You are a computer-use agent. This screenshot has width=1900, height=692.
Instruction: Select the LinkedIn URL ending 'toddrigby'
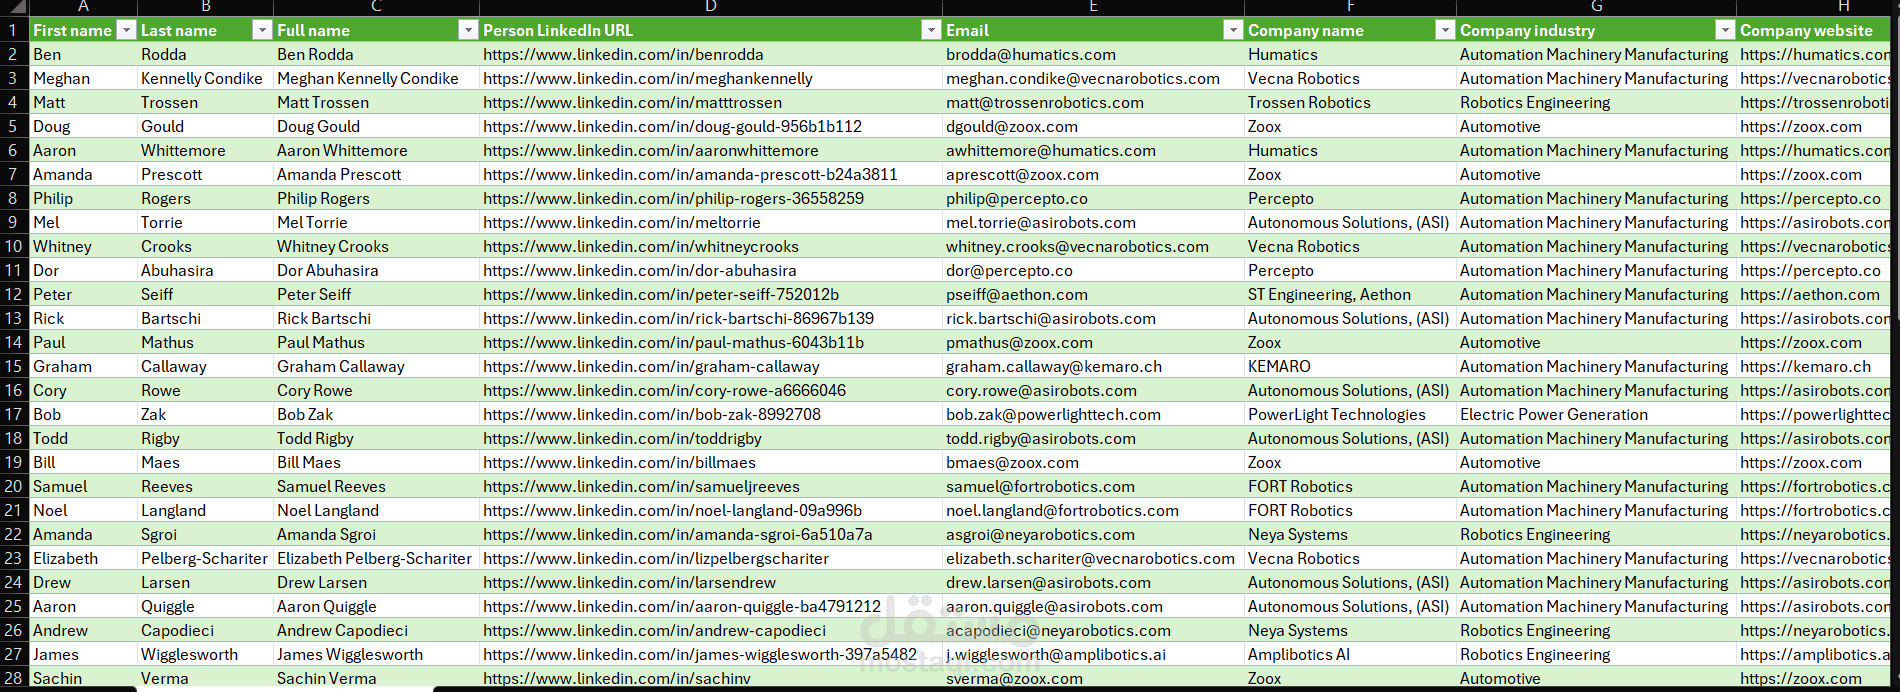(x=711, y=438)
